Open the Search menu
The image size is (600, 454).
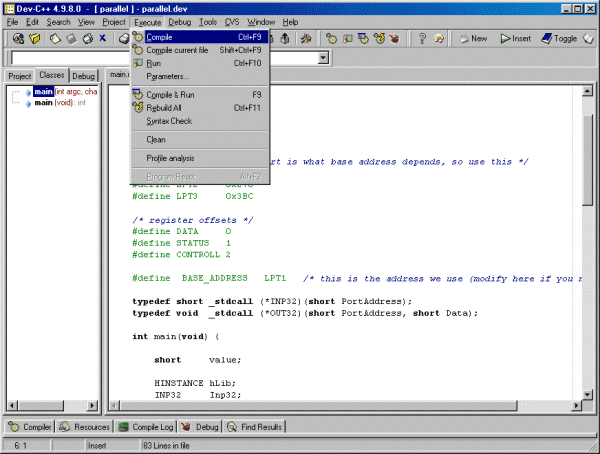59,22
